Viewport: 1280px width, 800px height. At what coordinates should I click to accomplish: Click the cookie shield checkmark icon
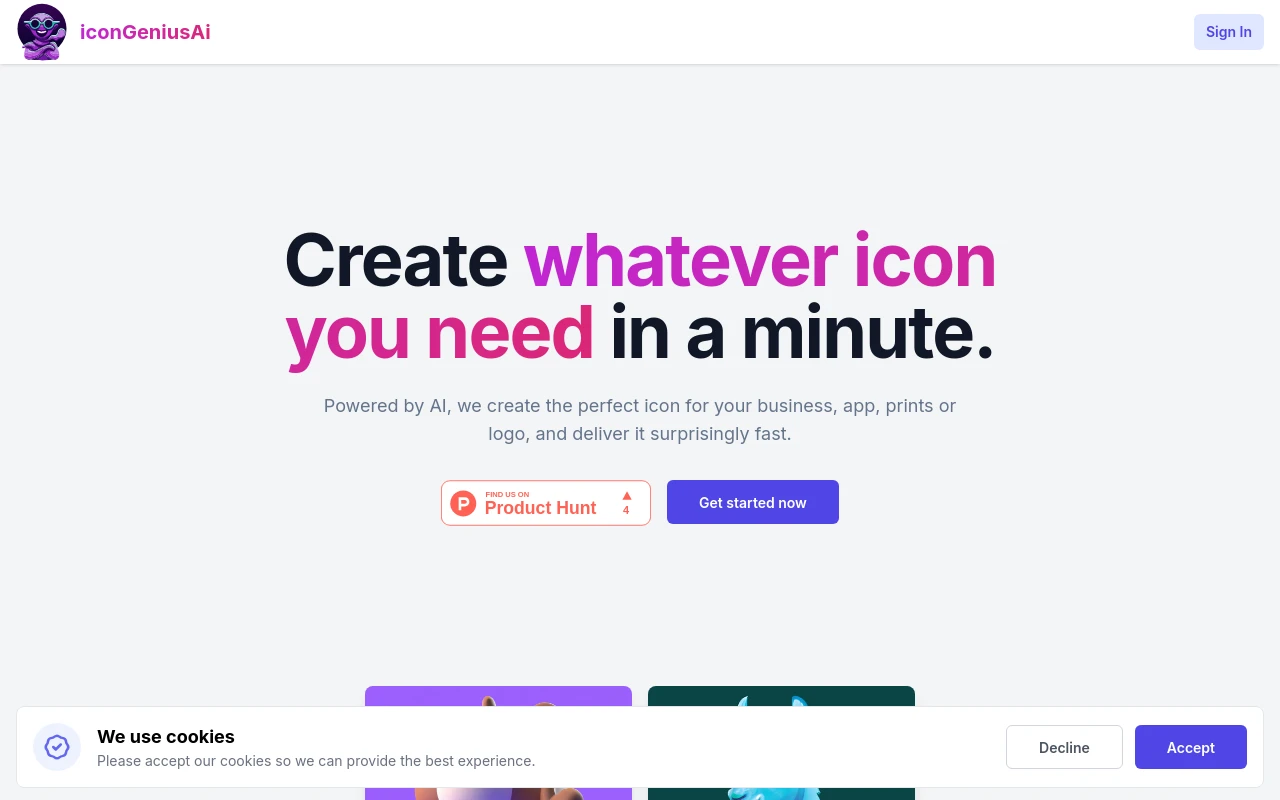57,747
